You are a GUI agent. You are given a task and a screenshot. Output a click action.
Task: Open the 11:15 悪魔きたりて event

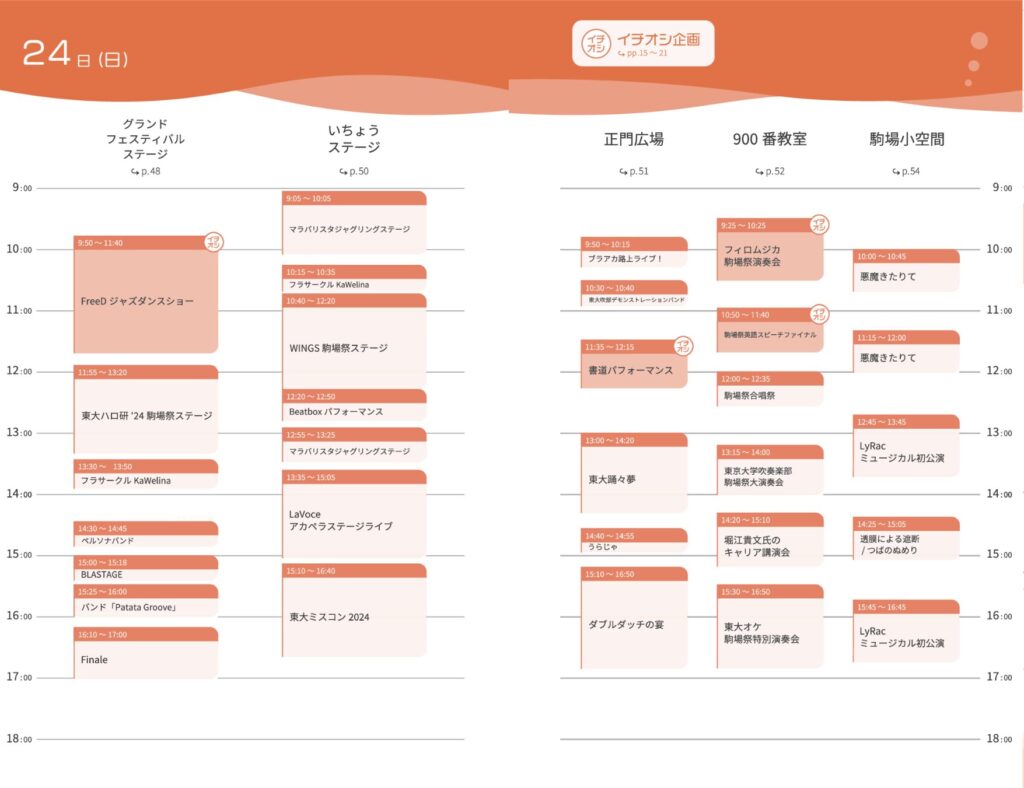click(906, 352)
